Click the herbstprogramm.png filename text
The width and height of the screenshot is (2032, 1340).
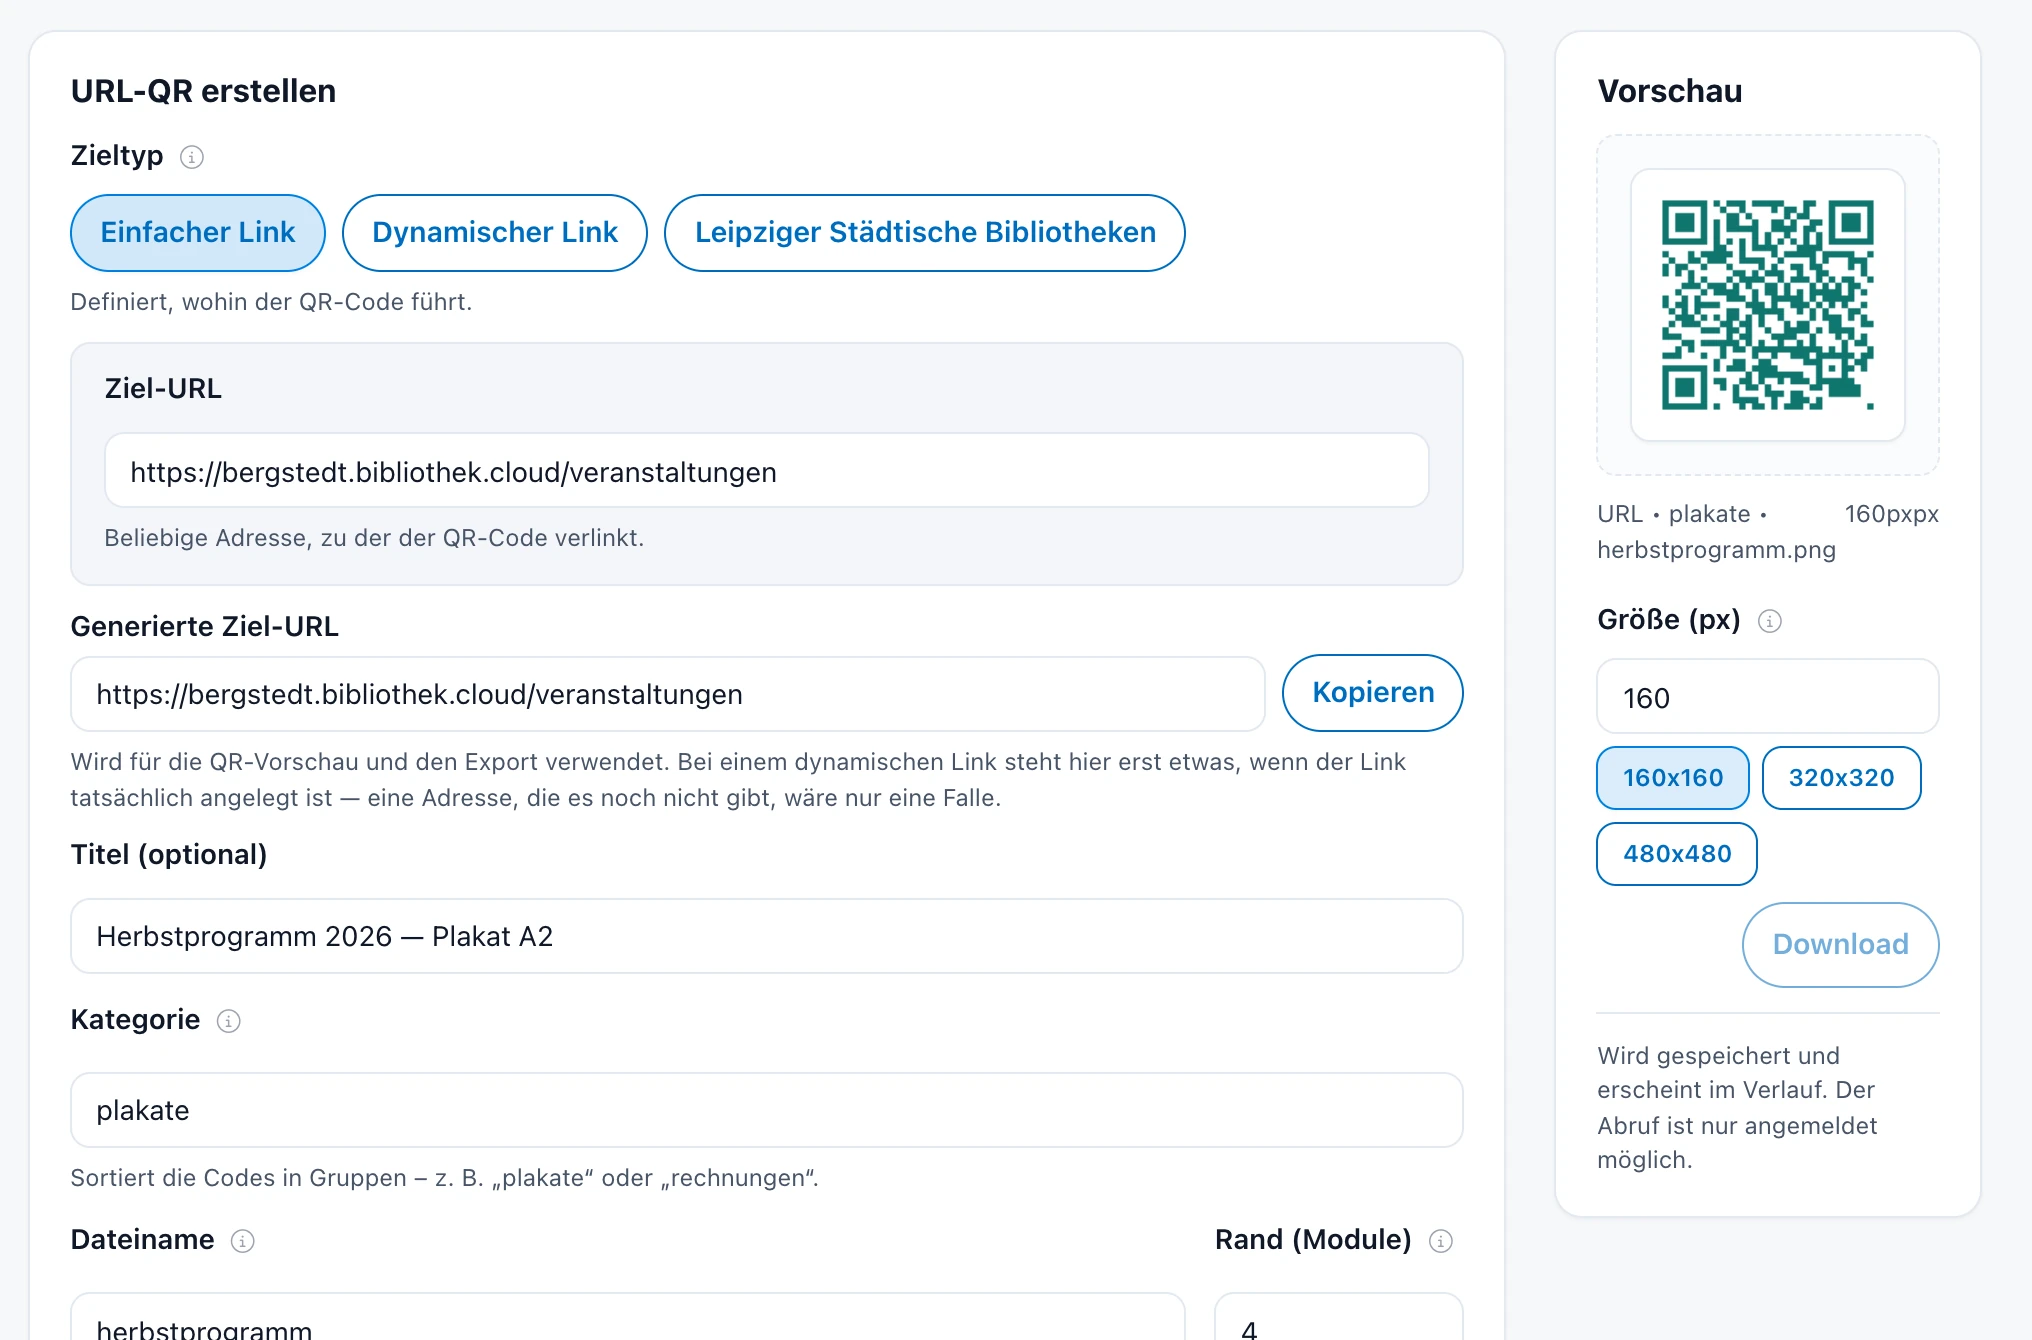pyautogui.click(x=1716, y=550)
